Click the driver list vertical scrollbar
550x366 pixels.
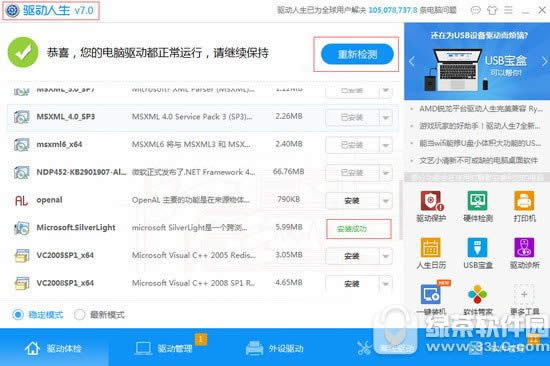click(401, 211)
